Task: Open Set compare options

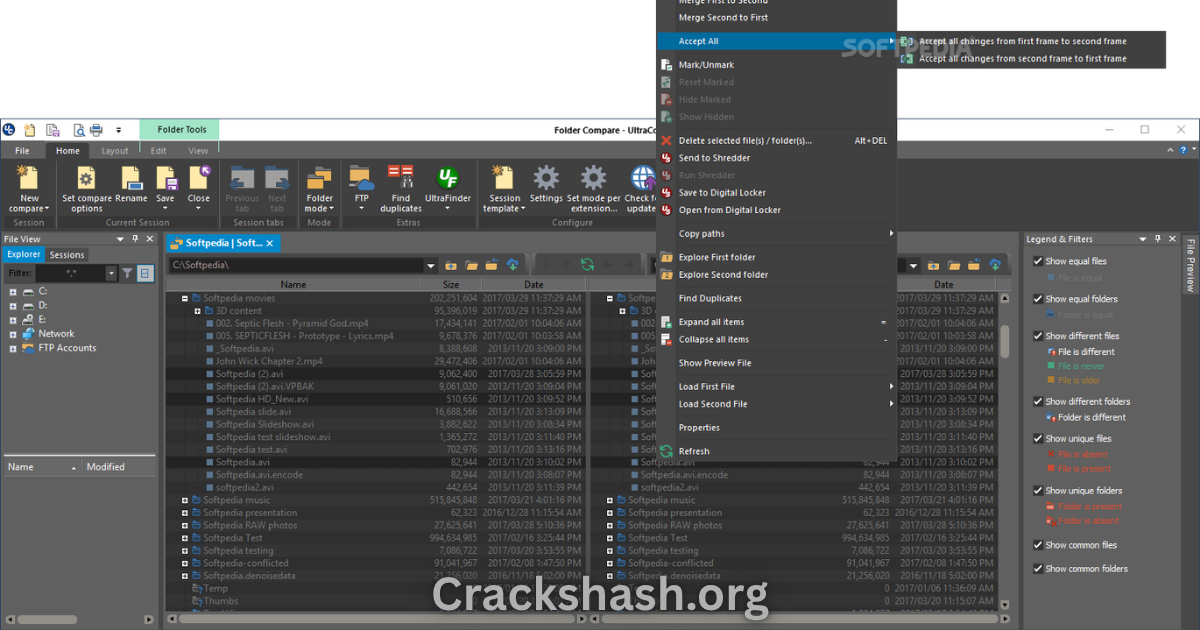Action: (x=87, y=188)
